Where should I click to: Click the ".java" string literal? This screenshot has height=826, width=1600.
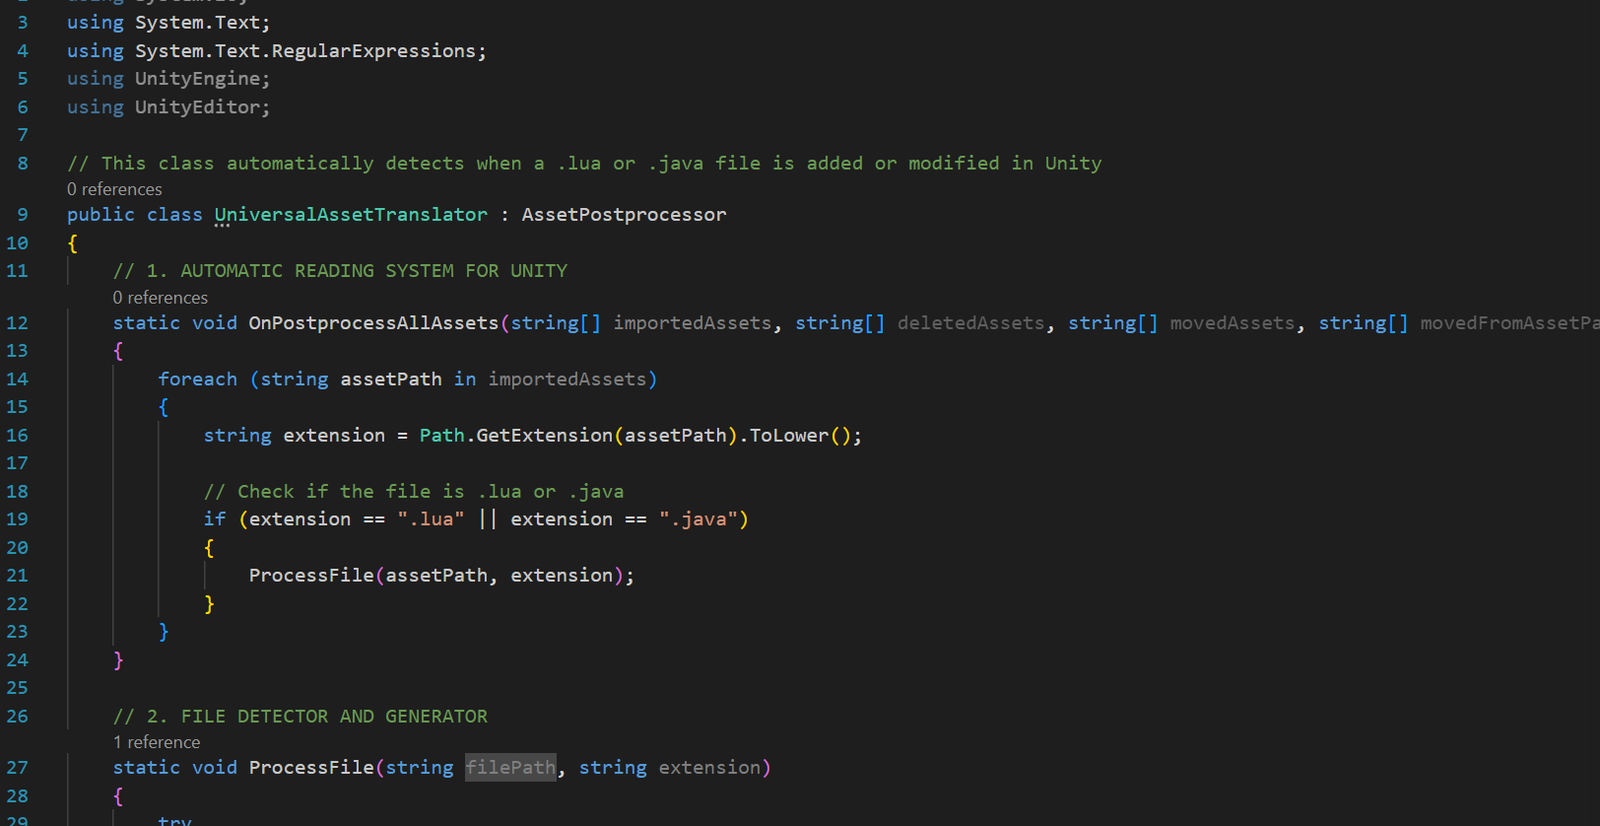tap(698, 519)
